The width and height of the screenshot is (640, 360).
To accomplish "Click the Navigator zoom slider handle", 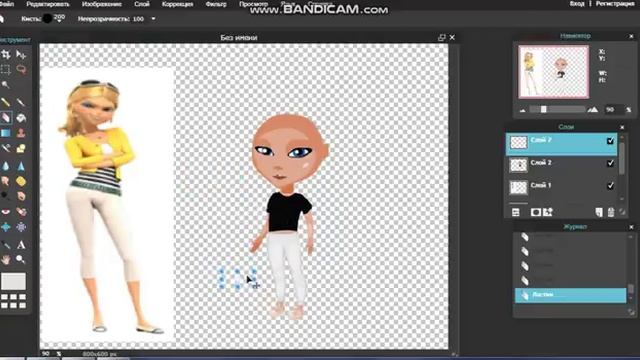I will coord(543,109).
